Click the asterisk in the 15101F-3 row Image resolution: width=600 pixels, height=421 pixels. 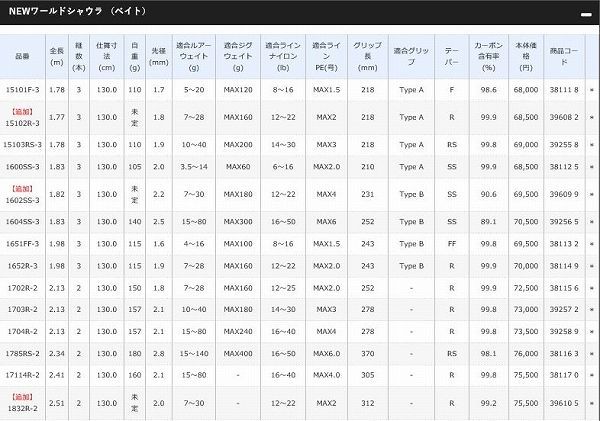click(591, 91)
